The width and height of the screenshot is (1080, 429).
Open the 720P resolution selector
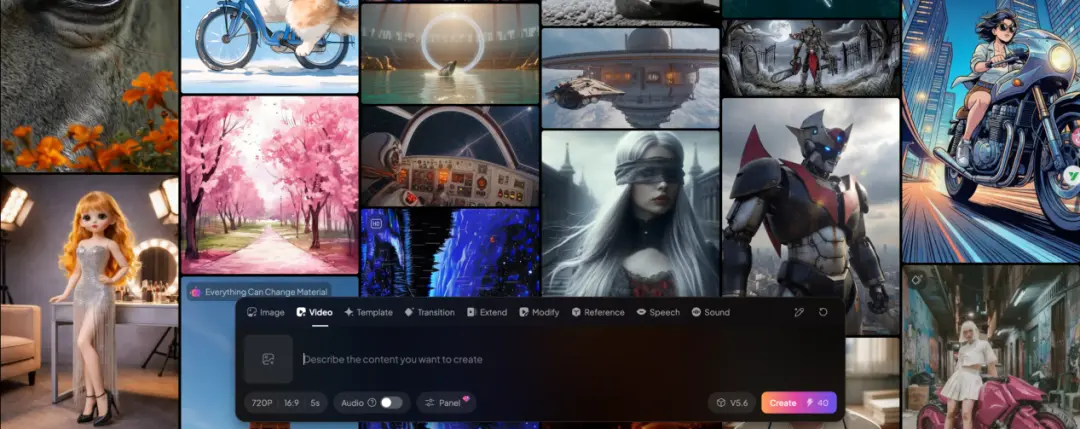[262, 403]
